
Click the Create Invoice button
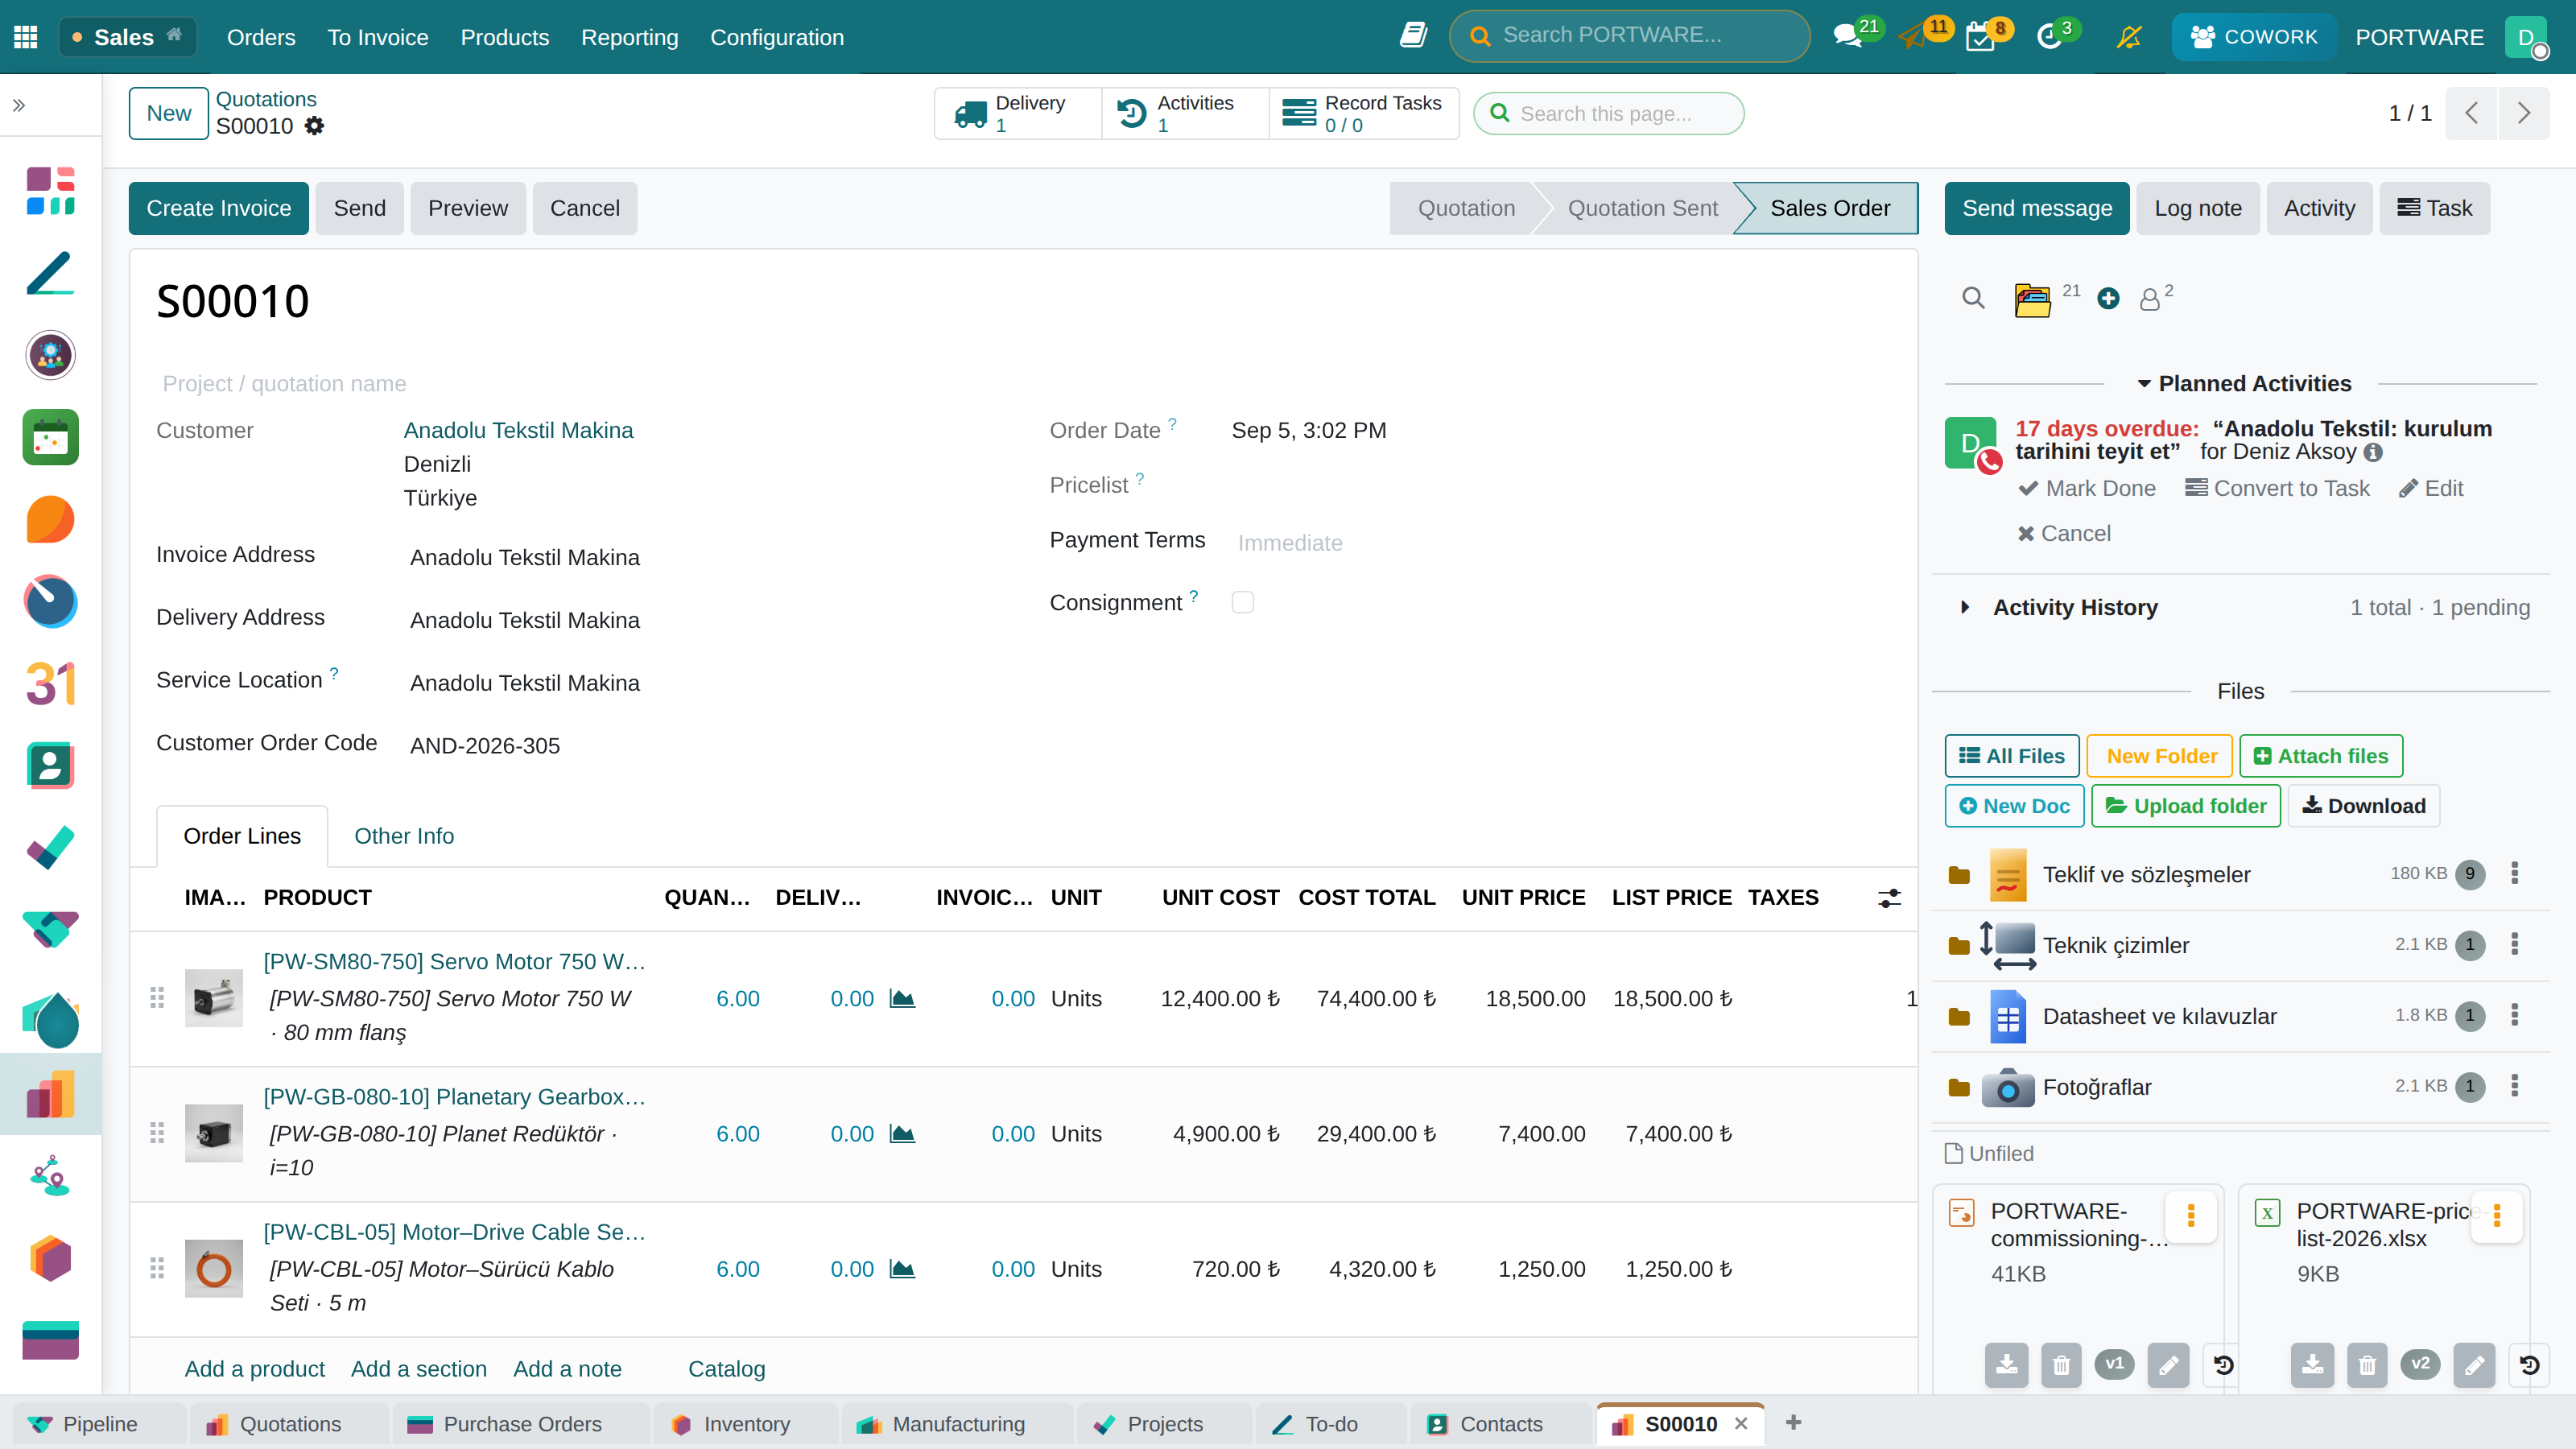[218, 208]
